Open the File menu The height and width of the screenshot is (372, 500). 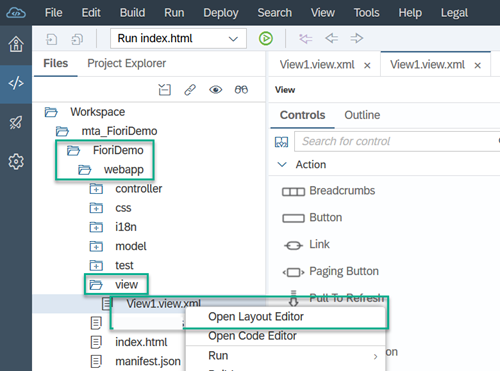(53, 13)
